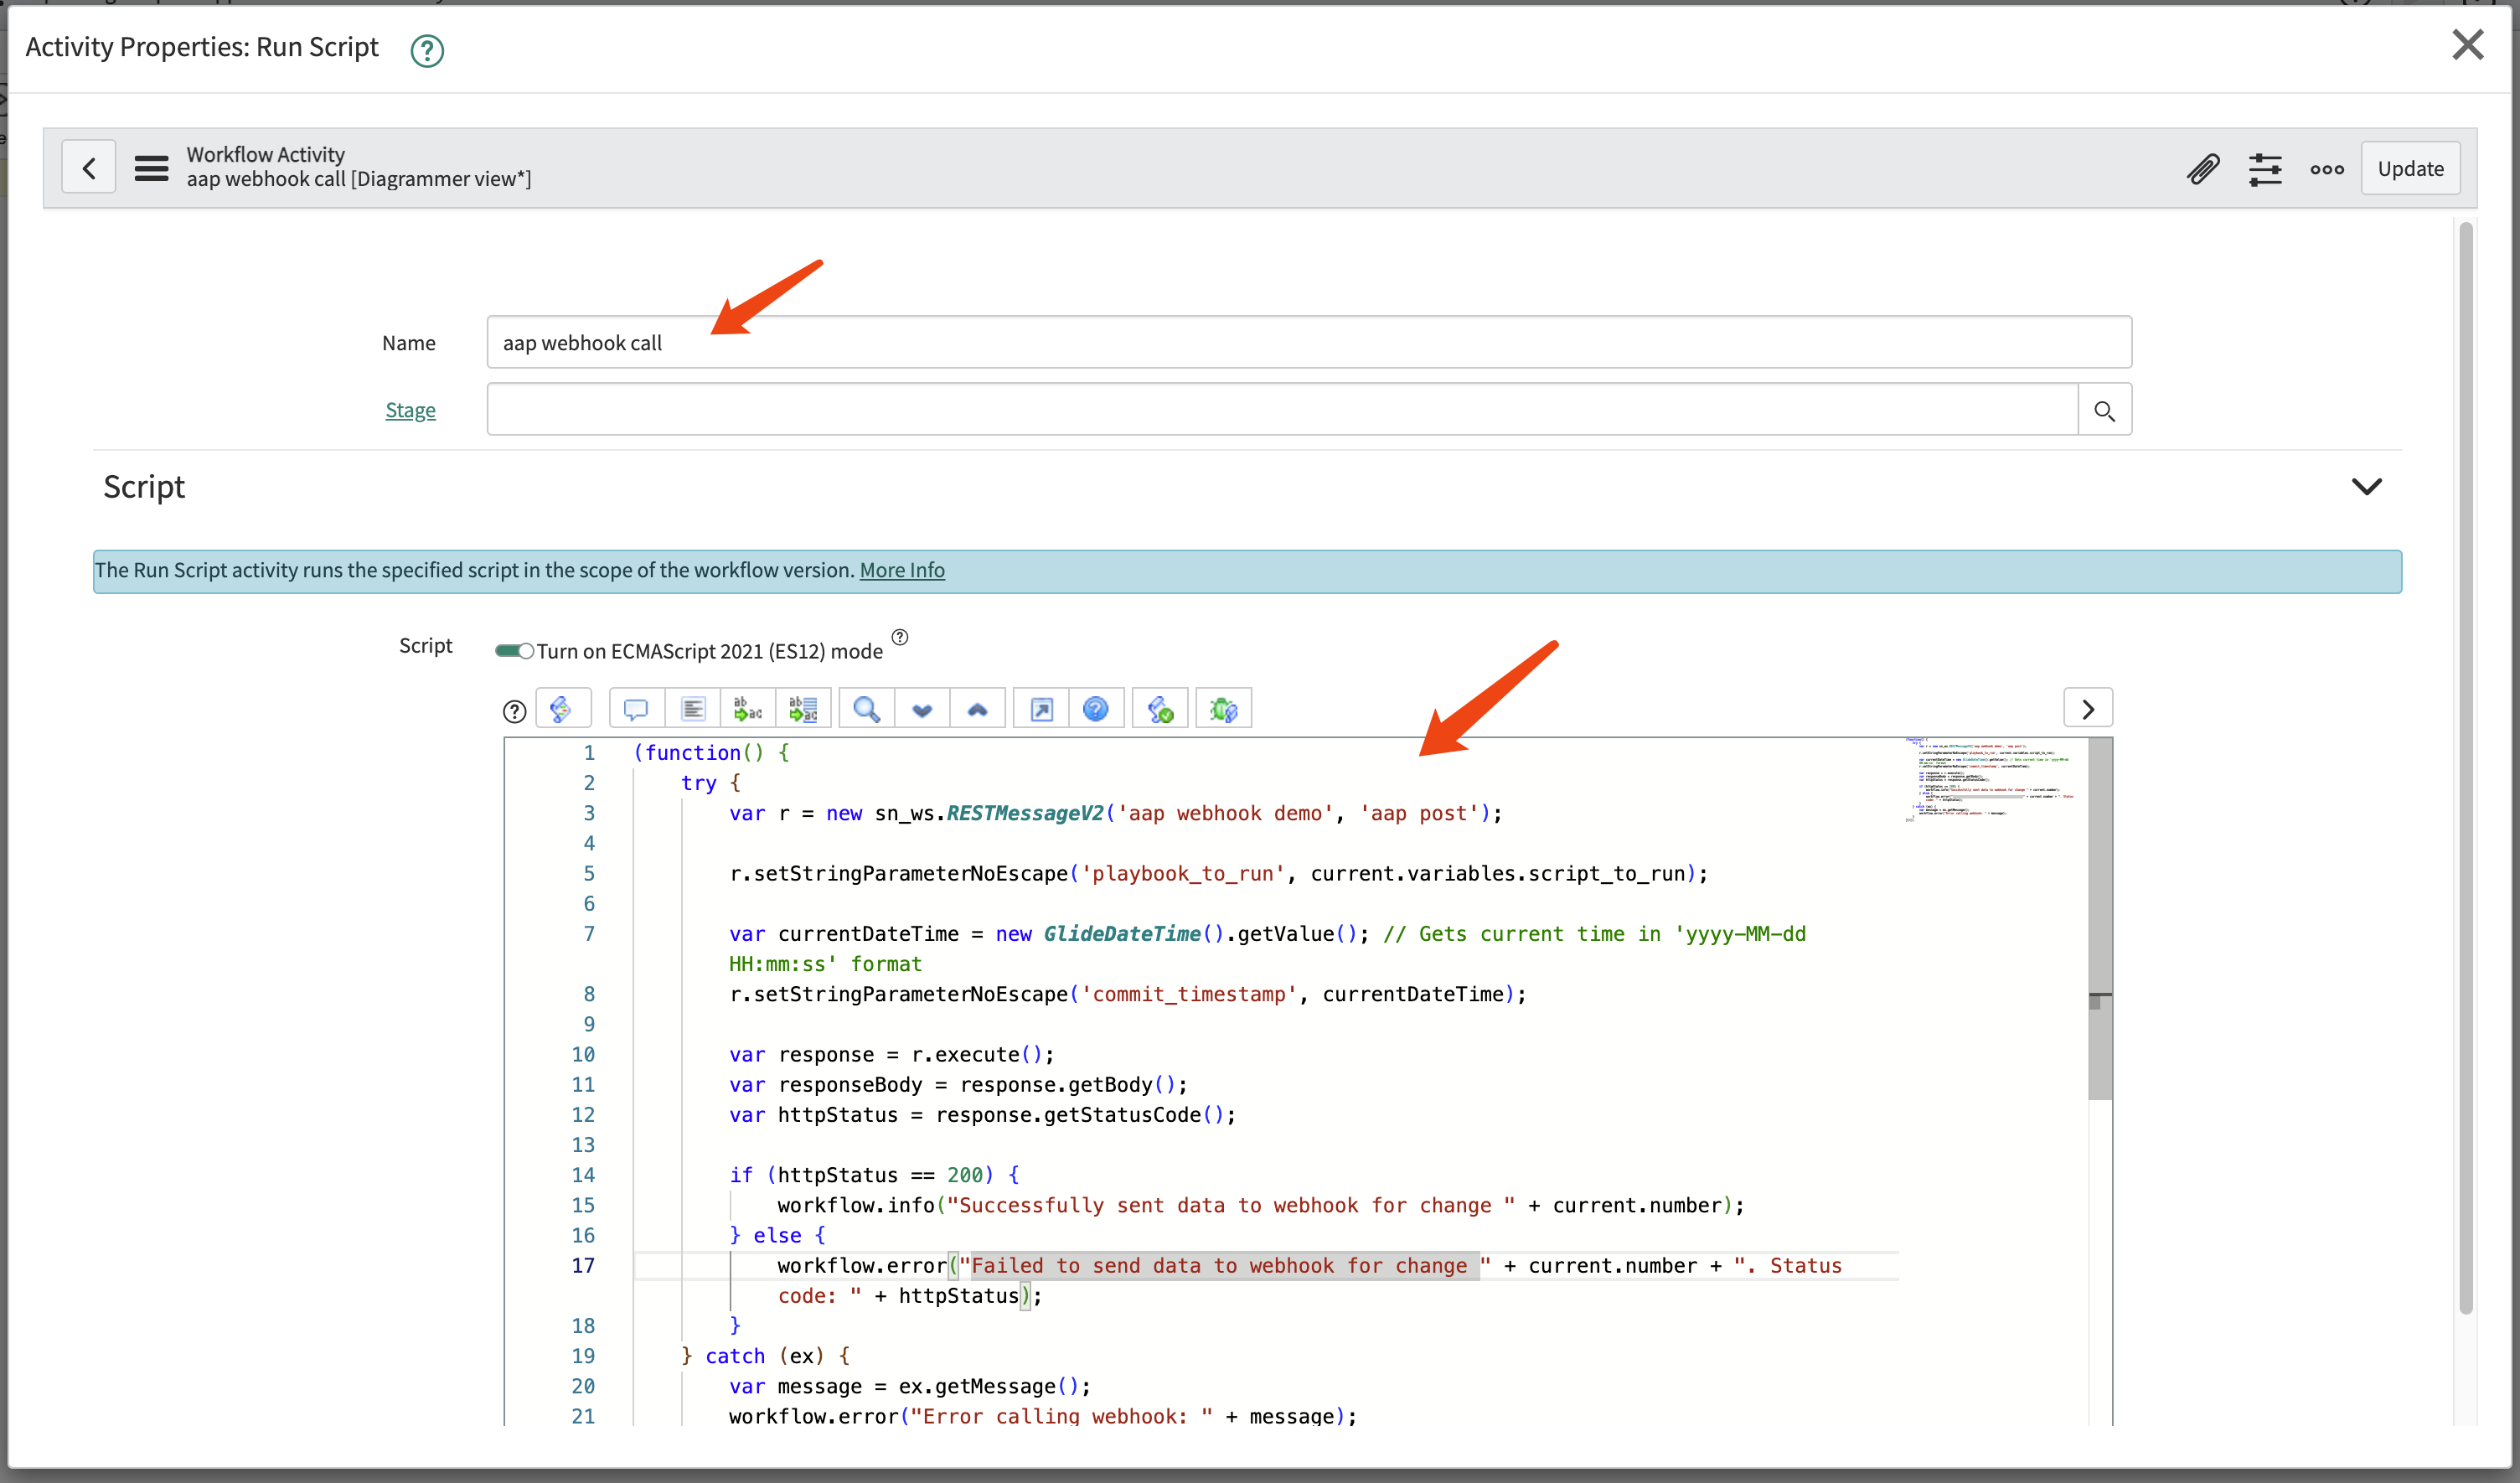2520x1483 pixels.
Task: Click the check syntax scroll icon
Action: [x=1160, y=709]
